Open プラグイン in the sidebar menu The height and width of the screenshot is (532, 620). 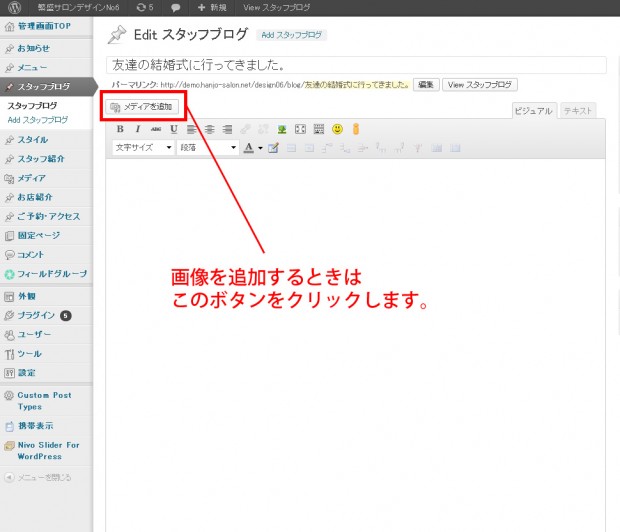pyautogui.click(x=36, y=315)
